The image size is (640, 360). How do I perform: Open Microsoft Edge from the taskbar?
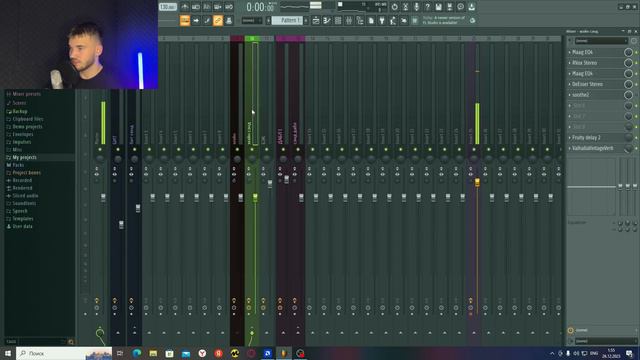point(137,353)
